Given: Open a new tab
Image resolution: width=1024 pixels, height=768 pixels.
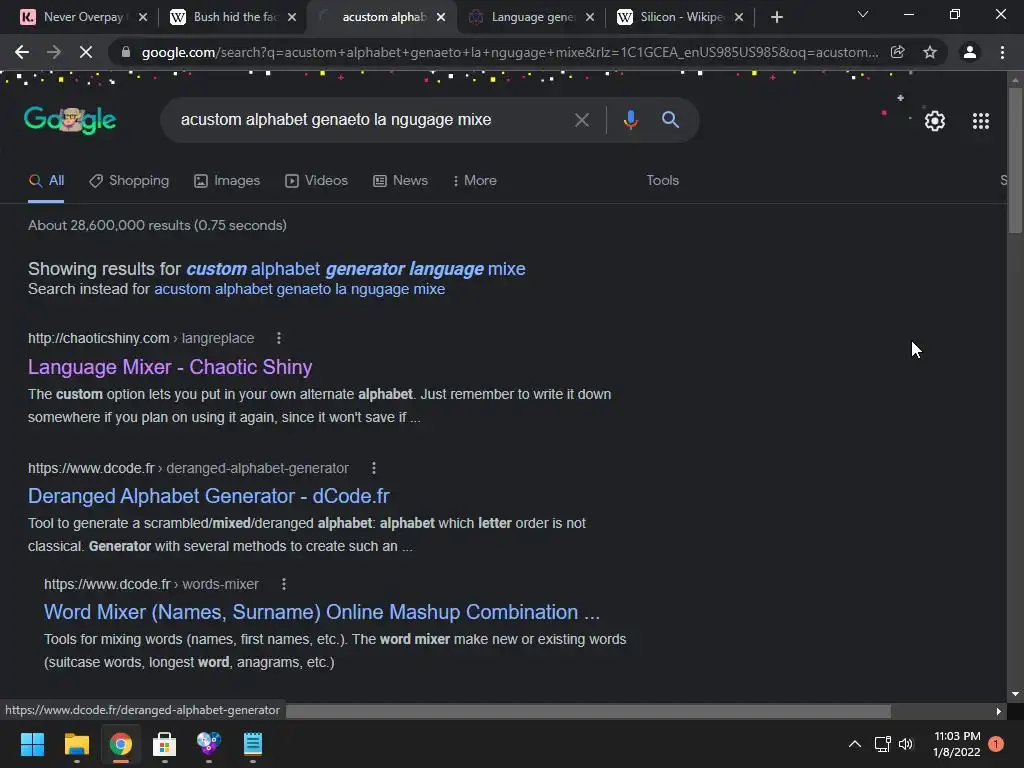Looking at the screenshot, I should [776, 17].
